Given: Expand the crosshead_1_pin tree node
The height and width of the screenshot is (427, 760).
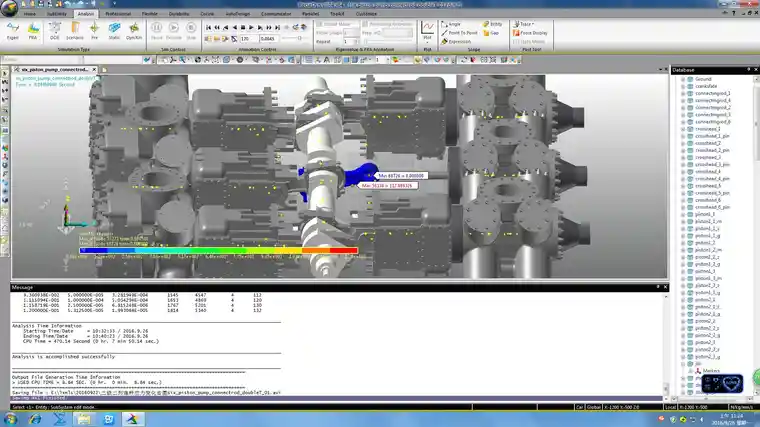Looking at the screenshot, I should pyautogui.click(x=683, y=136).
